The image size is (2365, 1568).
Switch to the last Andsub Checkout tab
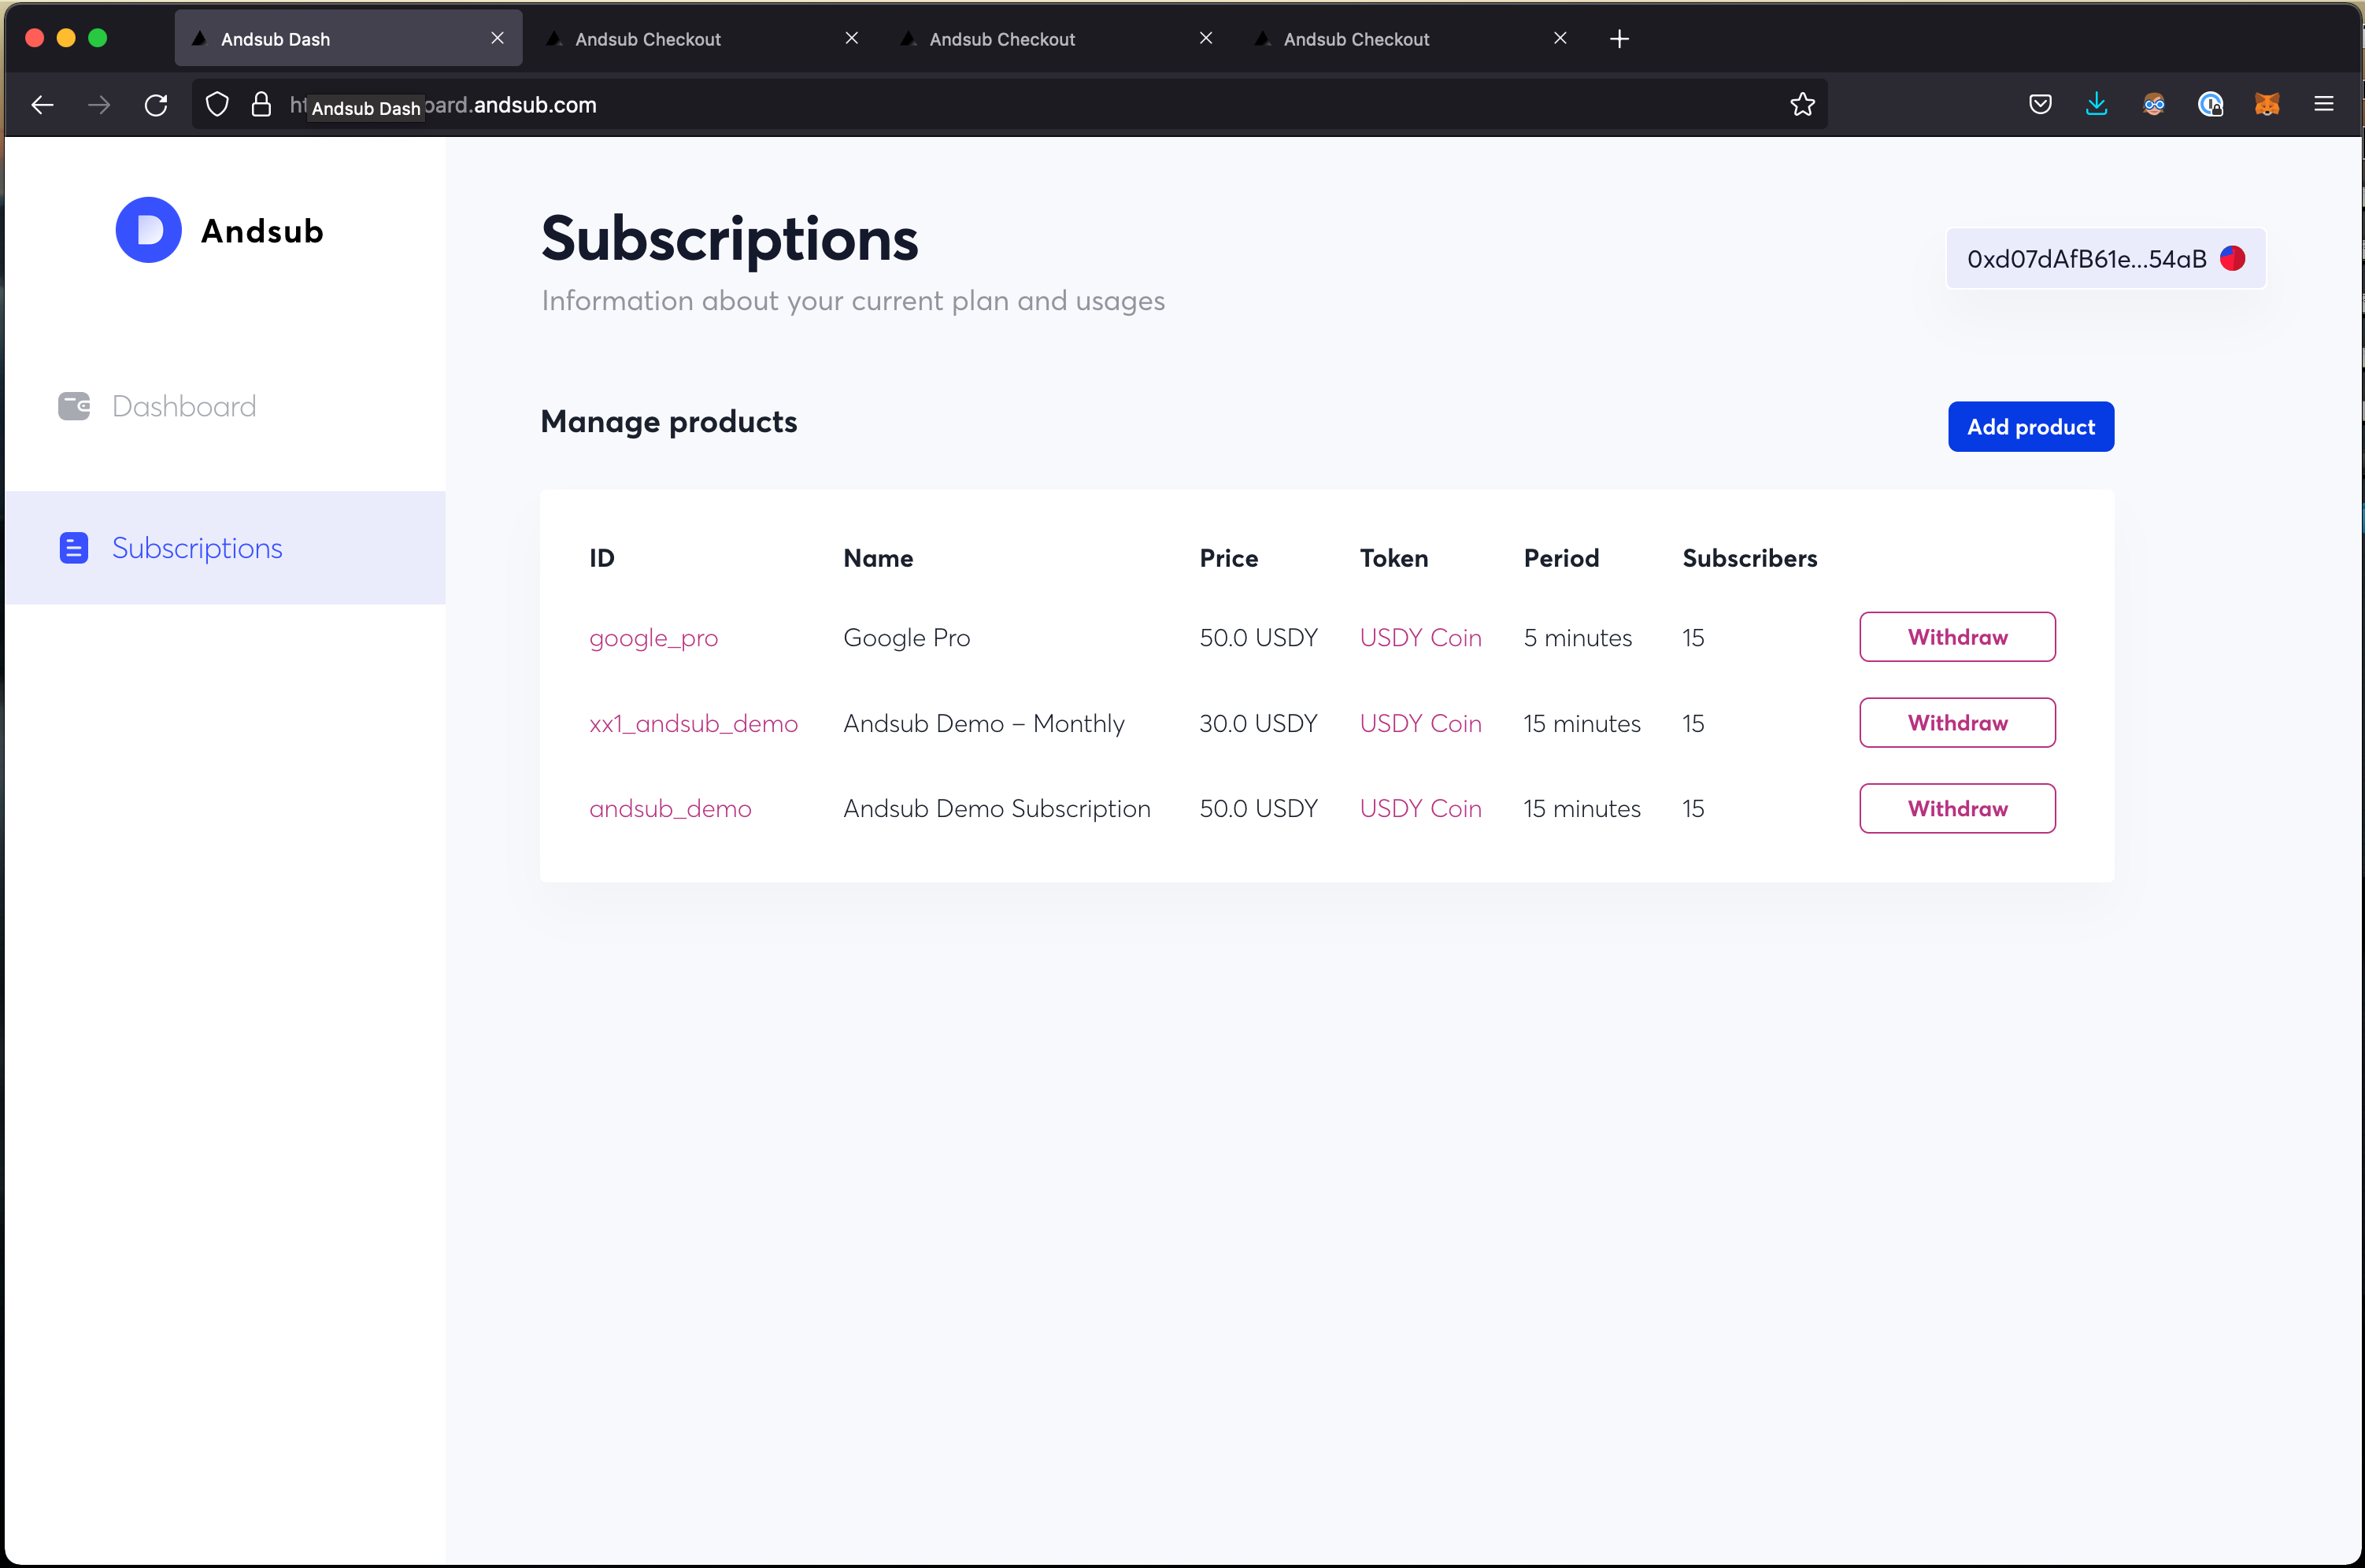(x=1410, y=39)
